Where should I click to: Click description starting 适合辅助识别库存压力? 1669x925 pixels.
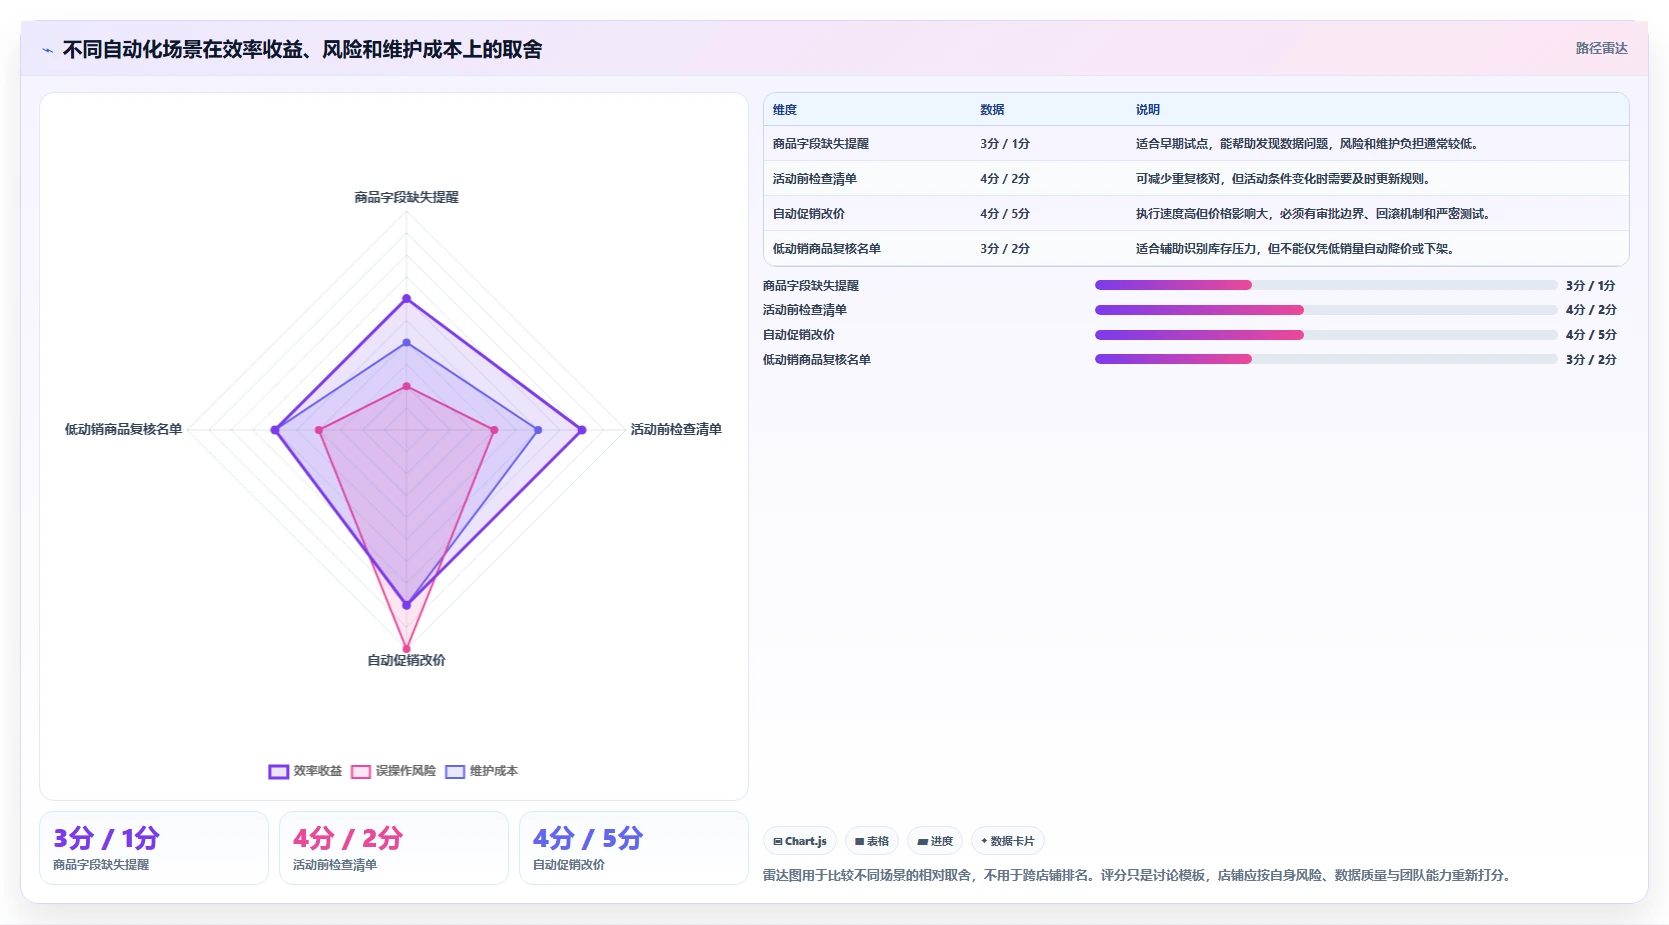coord(1297,249)
